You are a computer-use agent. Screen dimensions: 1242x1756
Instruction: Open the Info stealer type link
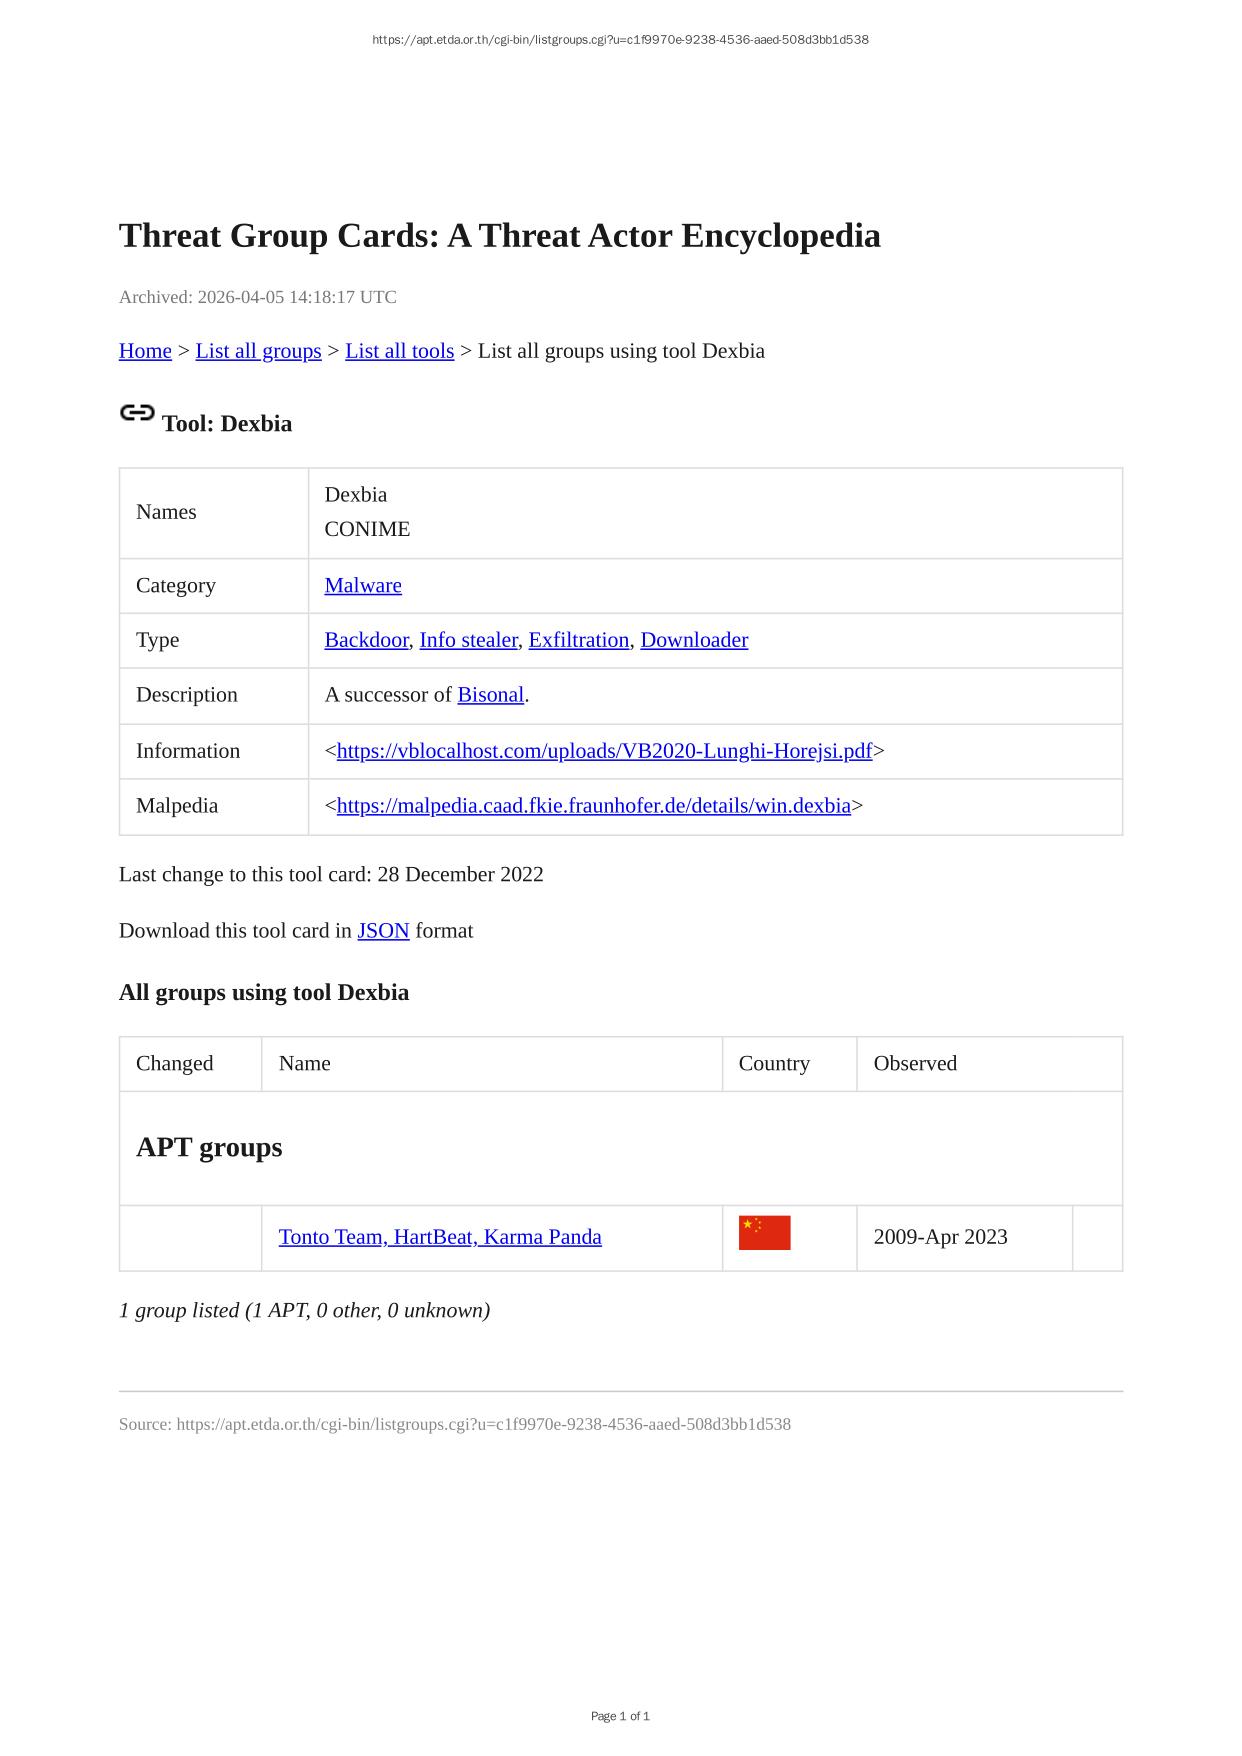click(x=468, y=640)
